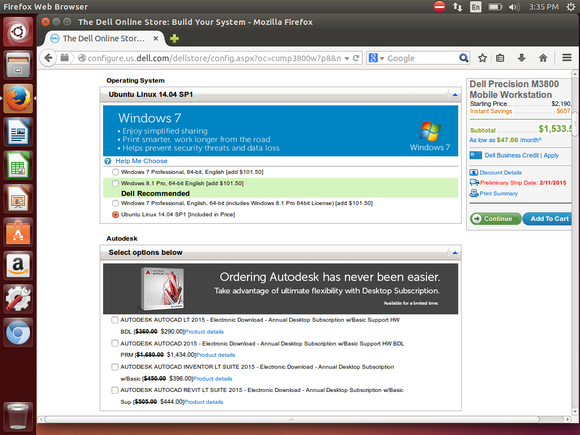Open Product details for INVENTOR LT SUITE
The width and height of the screenshot is (580, 435).
(x=213, y=379)
